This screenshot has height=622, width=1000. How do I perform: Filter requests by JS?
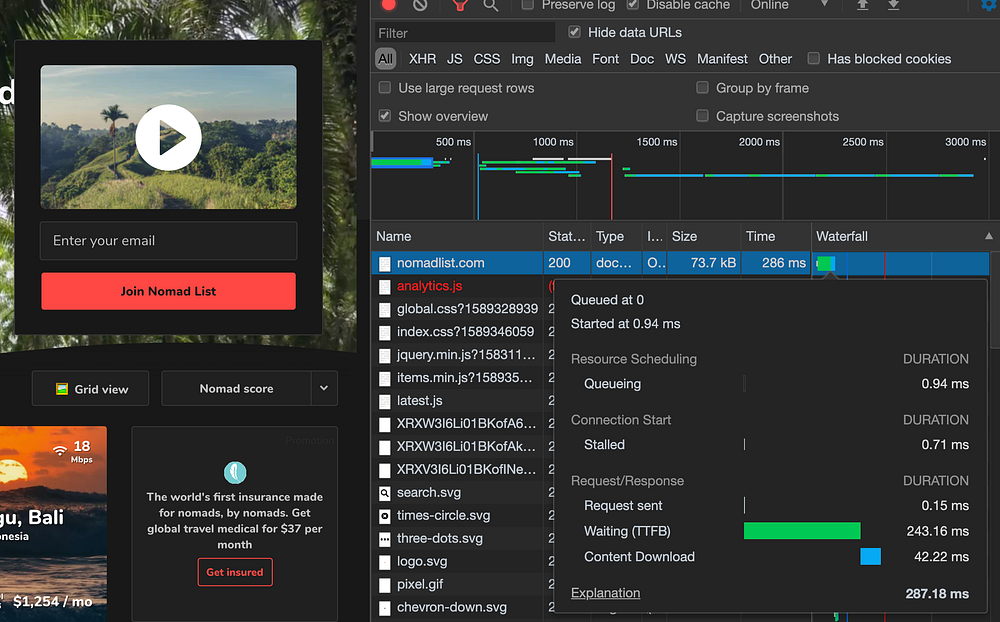click(x=455, y=59)
